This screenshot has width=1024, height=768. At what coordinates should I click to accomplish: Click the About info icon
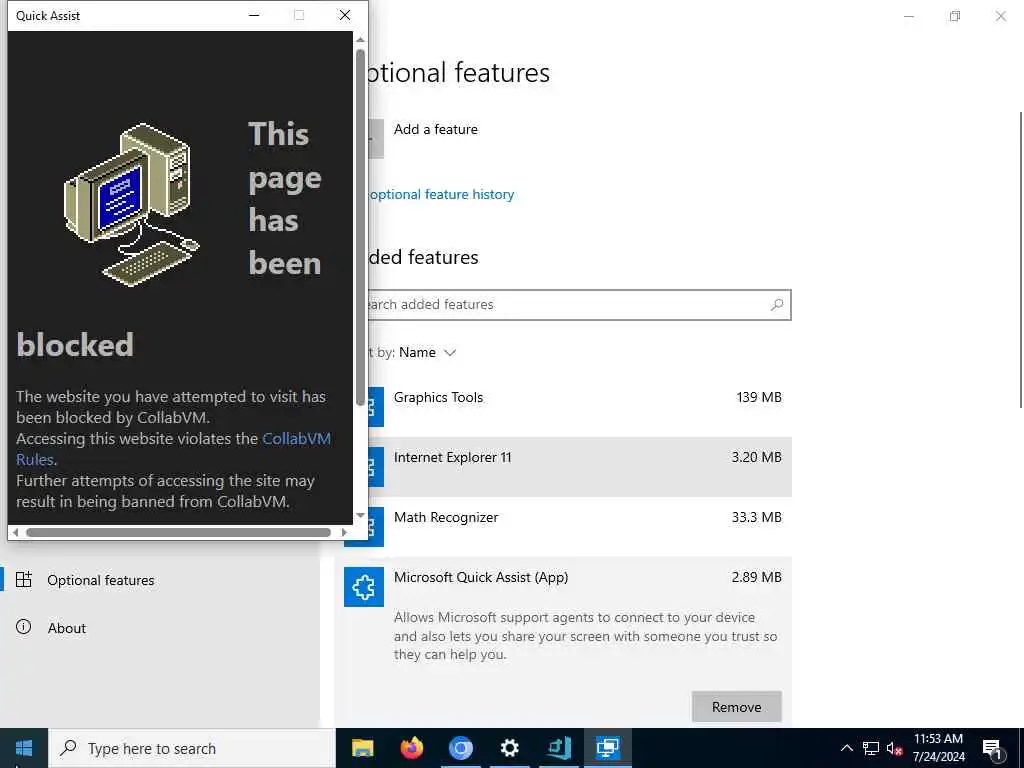[x=24, y=628]
